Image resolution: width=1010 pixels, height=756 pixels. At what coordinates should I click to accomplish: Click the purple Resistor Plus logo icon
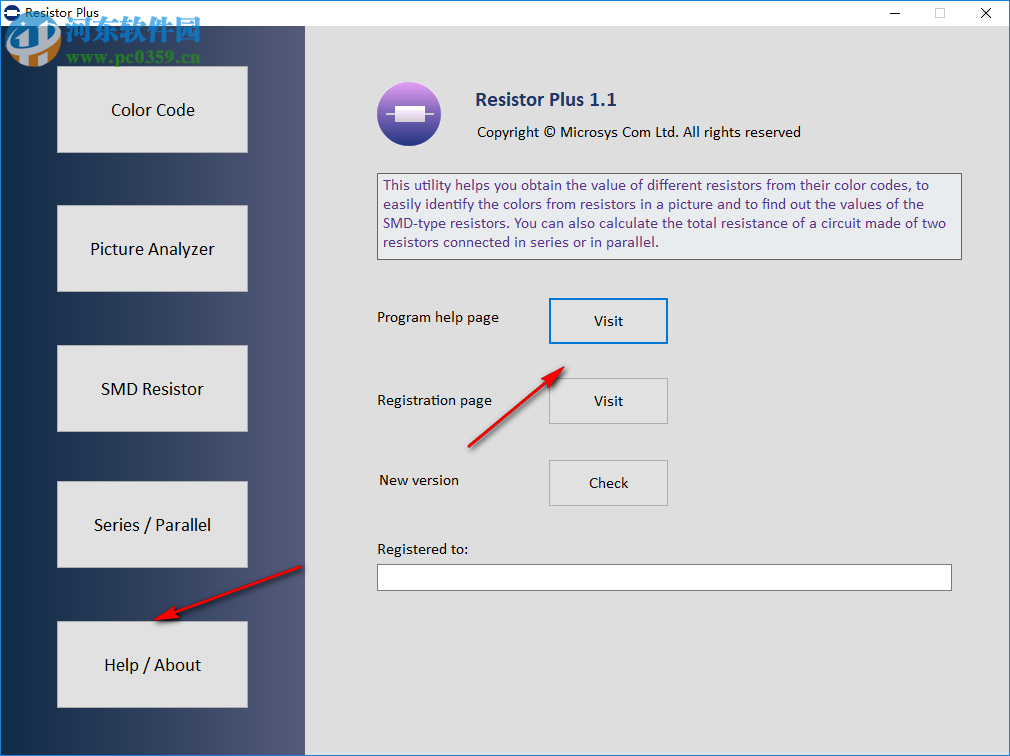[408, 114]
